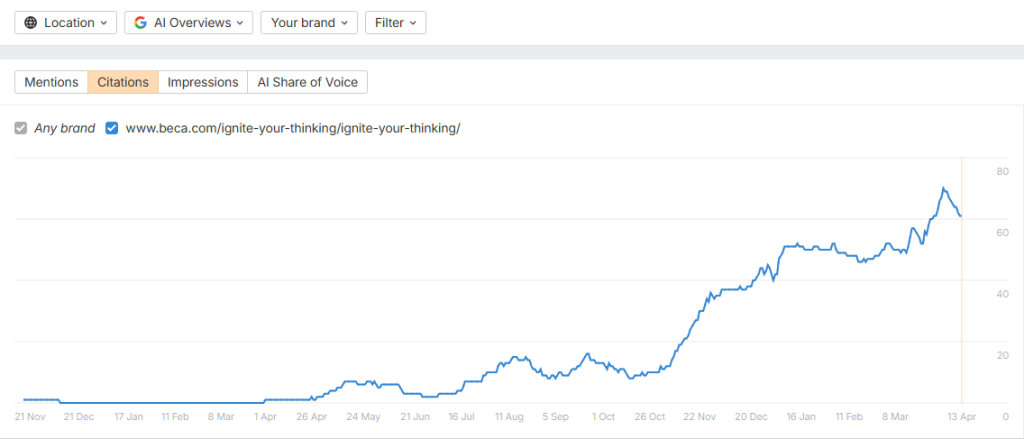Open the Your brand dropdown
The width and height of the screenshot is (1024, 439).
click(x=309, y=23)
